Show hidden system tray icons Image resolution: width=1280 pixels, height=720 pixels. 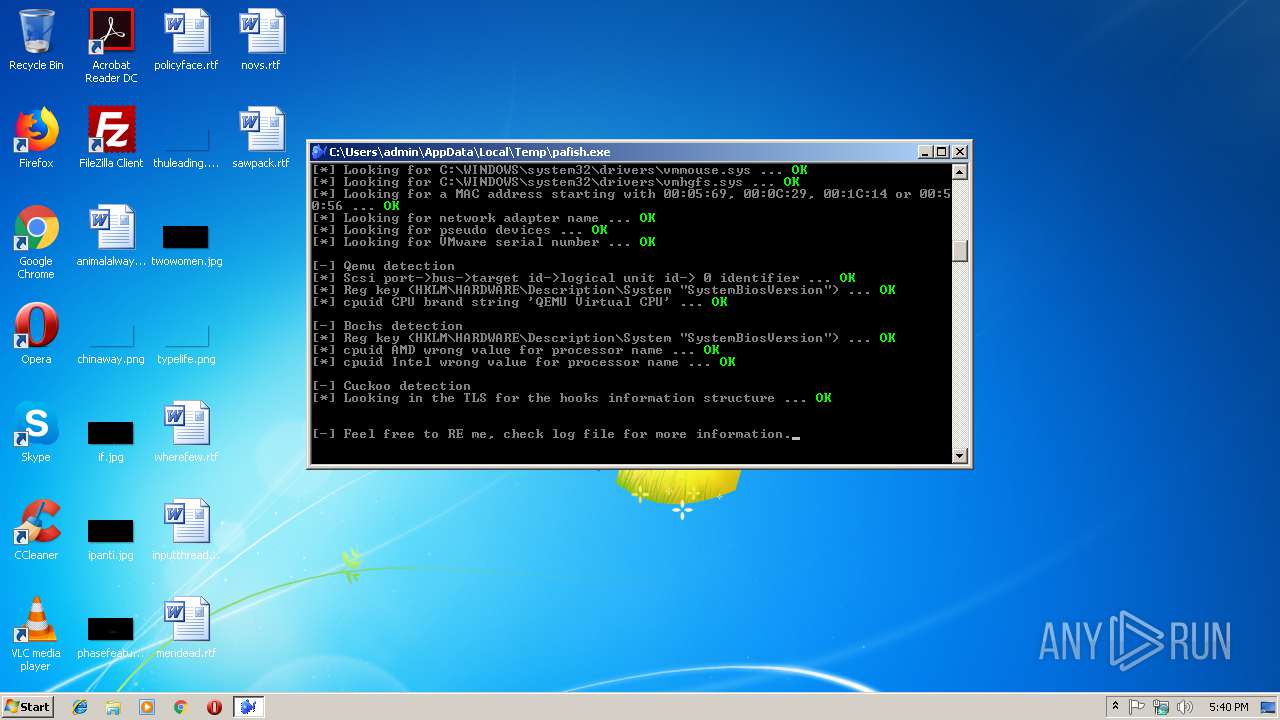coord(1115,707)
